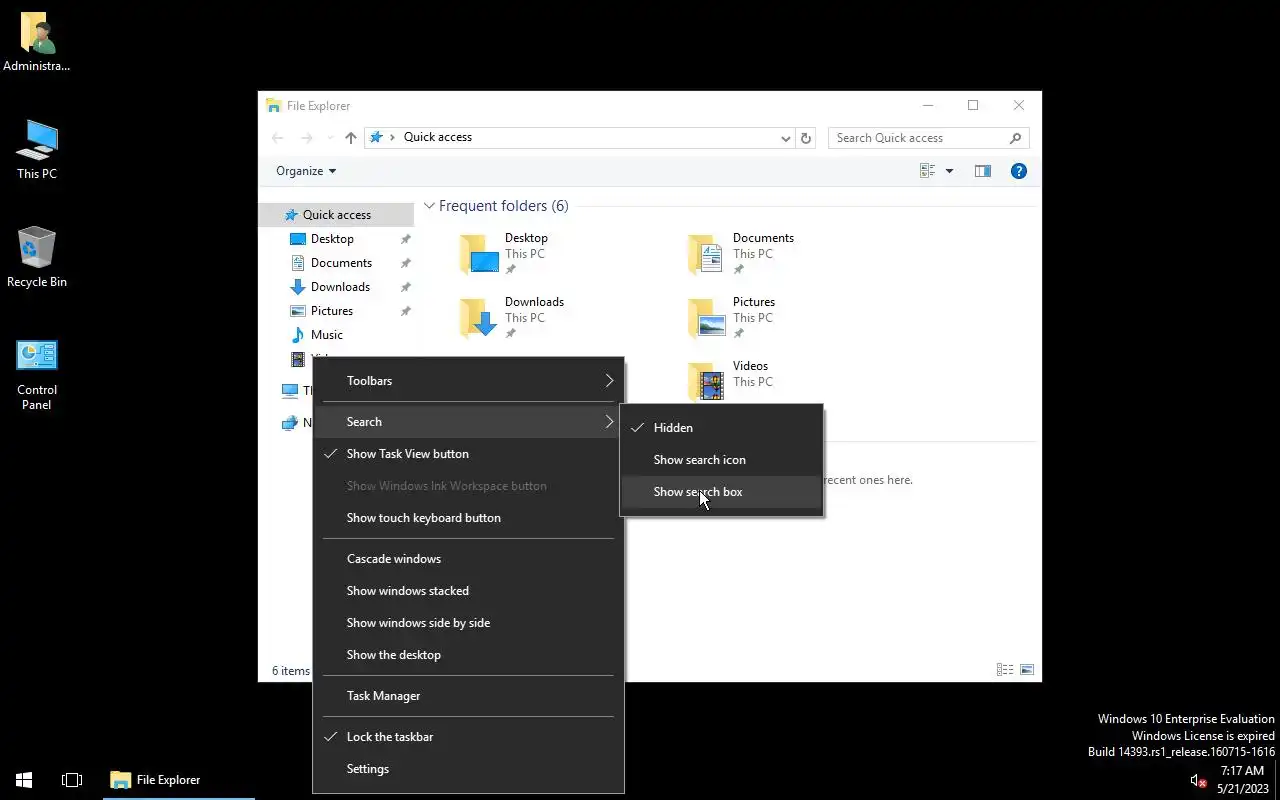The width and height of the screenshot is (1280, 800).
Task: Click the File Explorer title bar icon
Action: (x=274, y=105)
